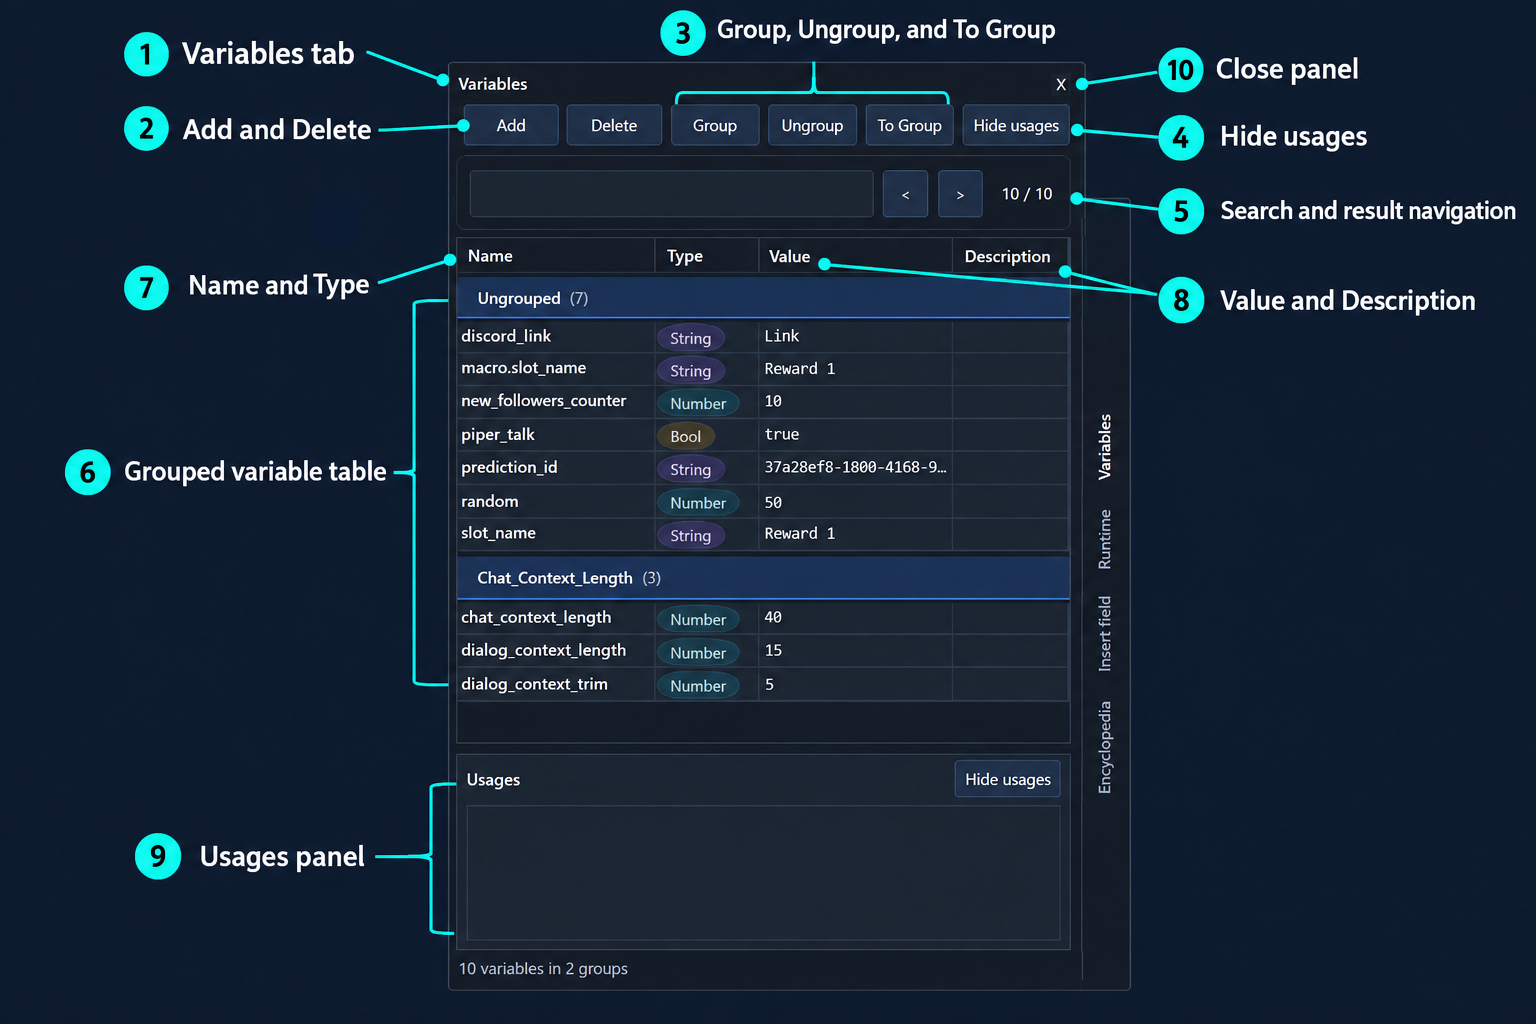Collapse the Ungrouped (7) group header
The image size is (1536, 1024).
pos(763,298)
